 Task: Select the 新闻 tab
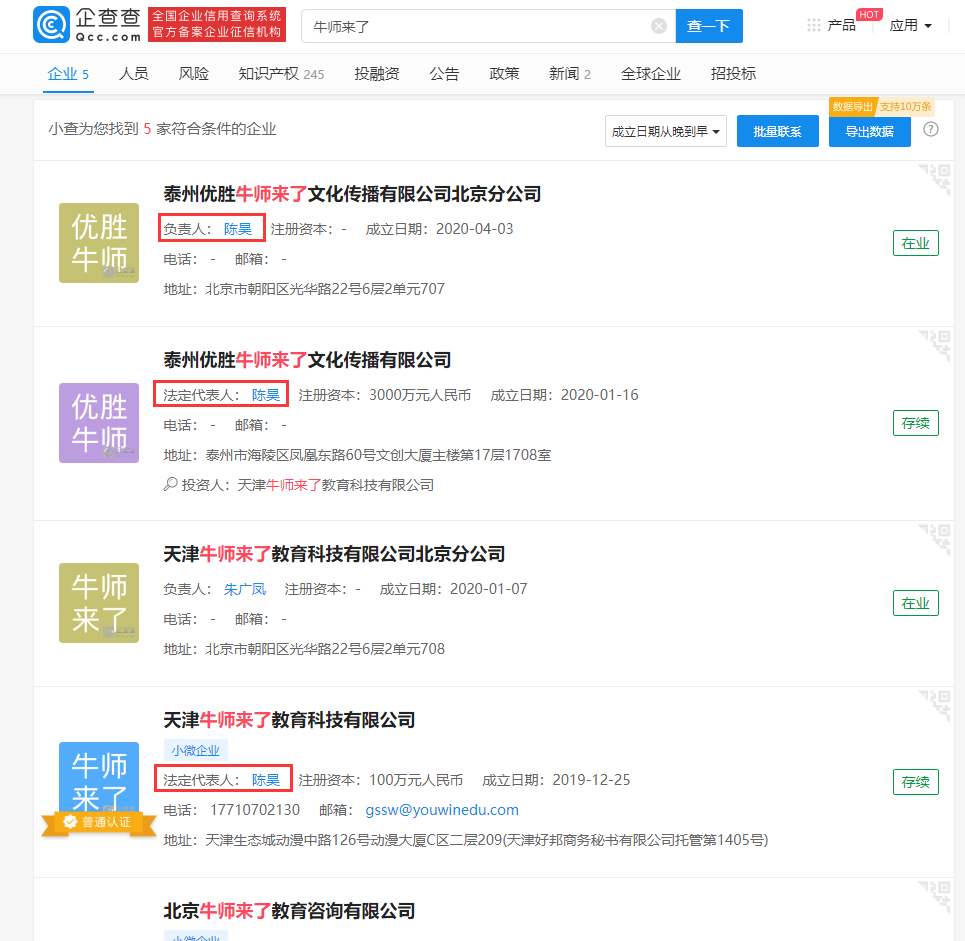click(570, 74)
